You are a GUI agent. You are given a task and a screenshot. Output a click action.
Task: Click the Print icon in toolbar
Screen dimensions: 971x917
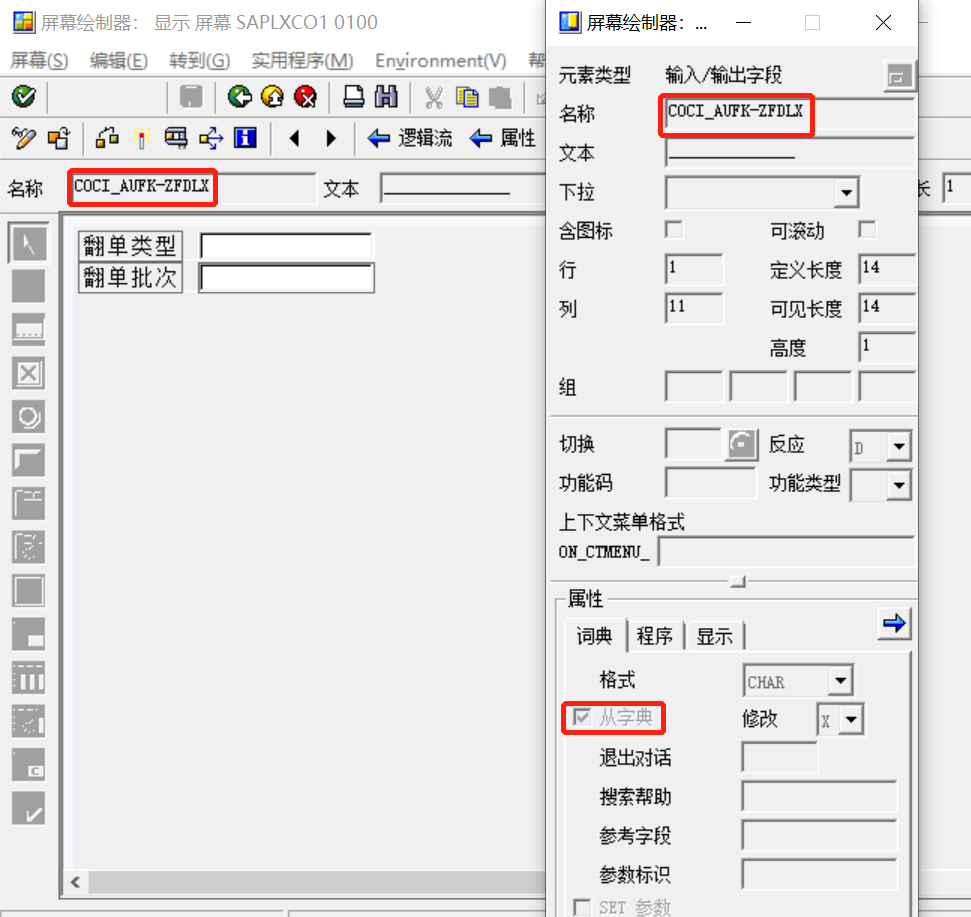tap(354, 97)
